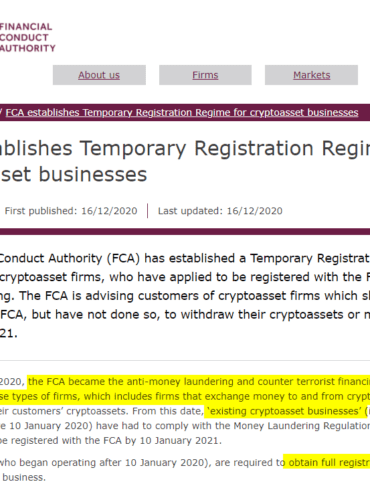Image resolution: width=370 pixels, height=490 pixels.
Task: Click the summary line mentioning 'Conduct Authority (FCA)'
Action: coord(185,258)
